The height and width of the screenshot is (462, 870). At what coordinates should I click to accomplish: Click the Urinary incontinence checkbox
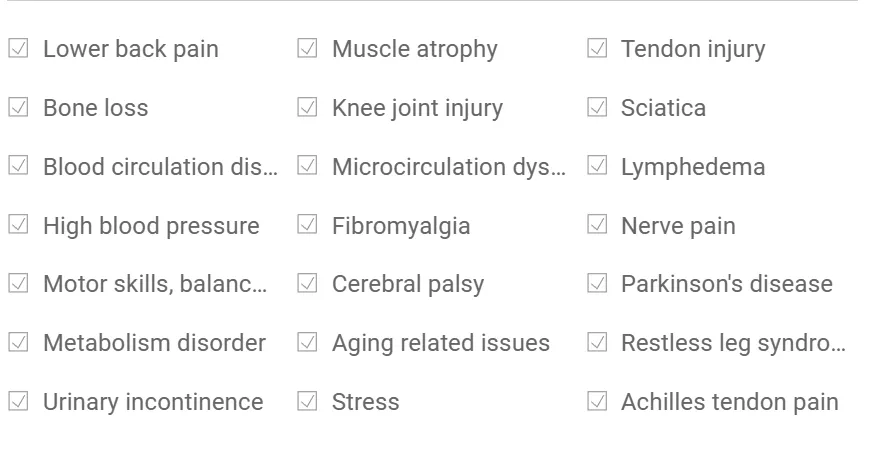[18, 401]
